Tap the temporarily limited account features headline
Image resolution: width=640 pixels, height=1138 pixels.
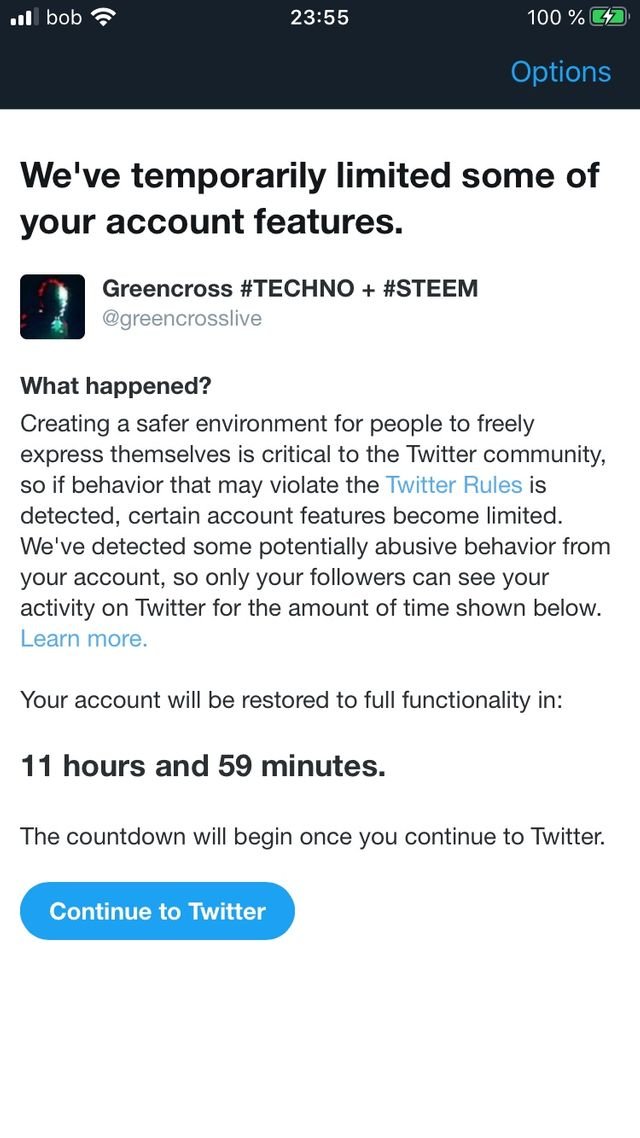pos(310,198)
